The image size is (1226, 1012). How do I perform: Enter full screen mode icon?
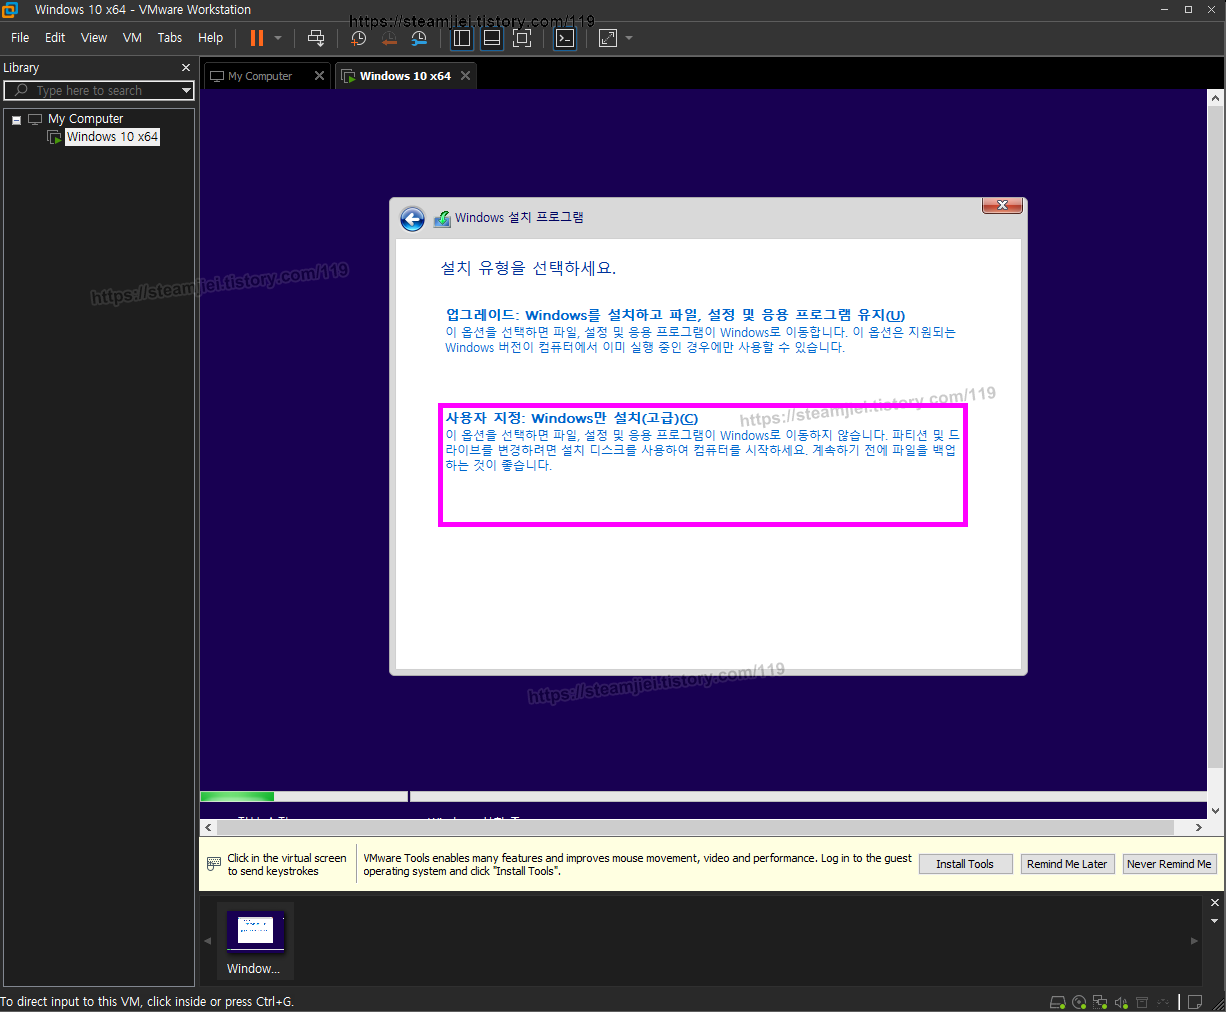tap(522, 38)
